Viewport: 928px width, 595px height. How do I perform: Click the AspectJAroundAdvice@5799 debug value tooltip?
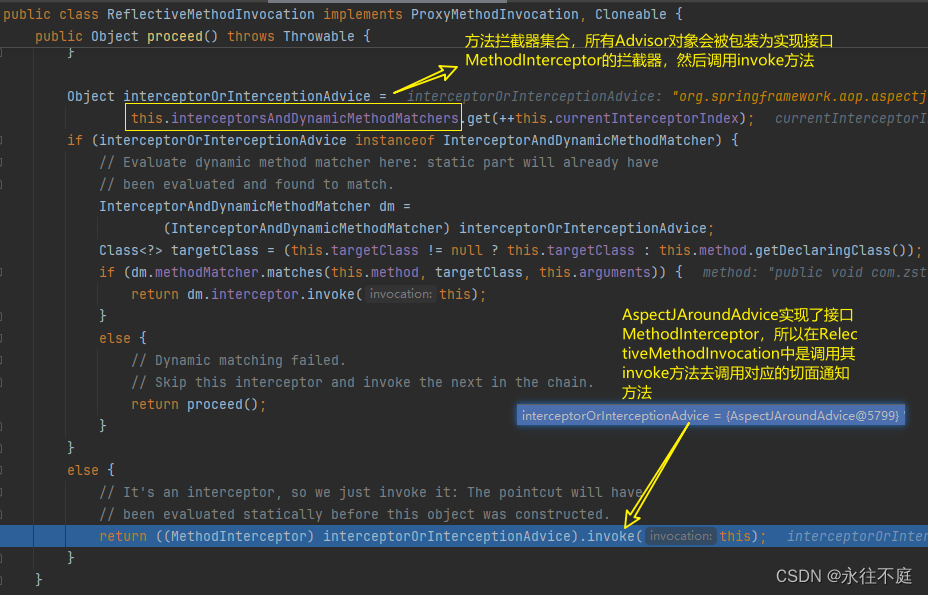coord(710,416)
